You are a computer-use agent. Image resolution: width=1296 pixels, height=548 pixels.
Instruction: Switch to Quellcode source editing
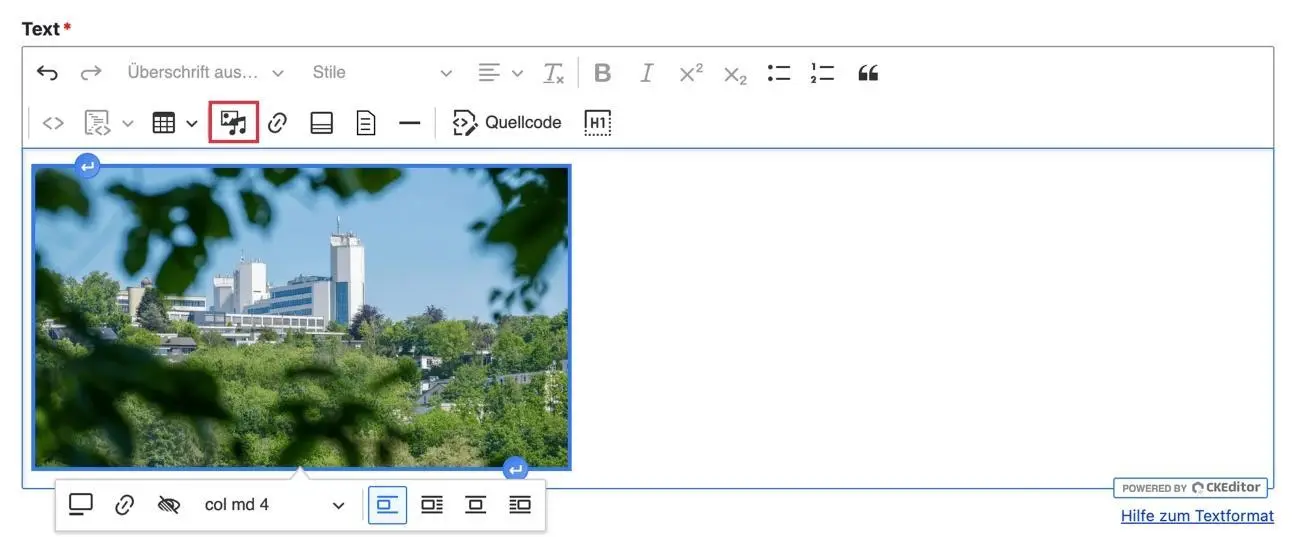pyautogui.click(x=507, y=123)
